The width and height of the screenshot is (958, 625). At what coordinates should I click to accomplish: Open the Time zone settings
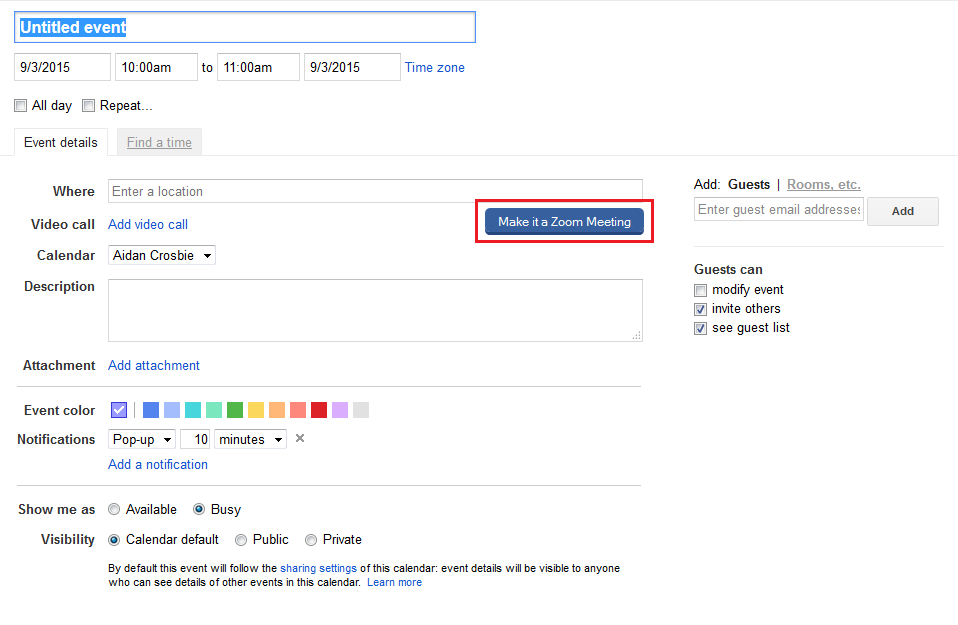[x=434, y=67]
